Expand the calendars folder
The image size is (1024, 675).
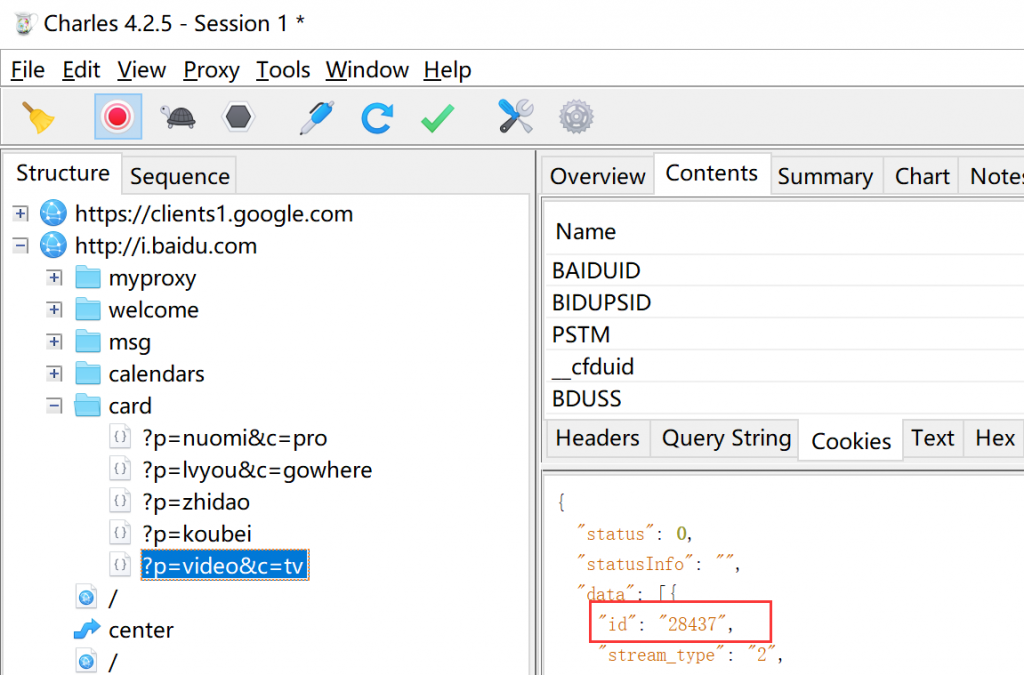coord(55,373)
